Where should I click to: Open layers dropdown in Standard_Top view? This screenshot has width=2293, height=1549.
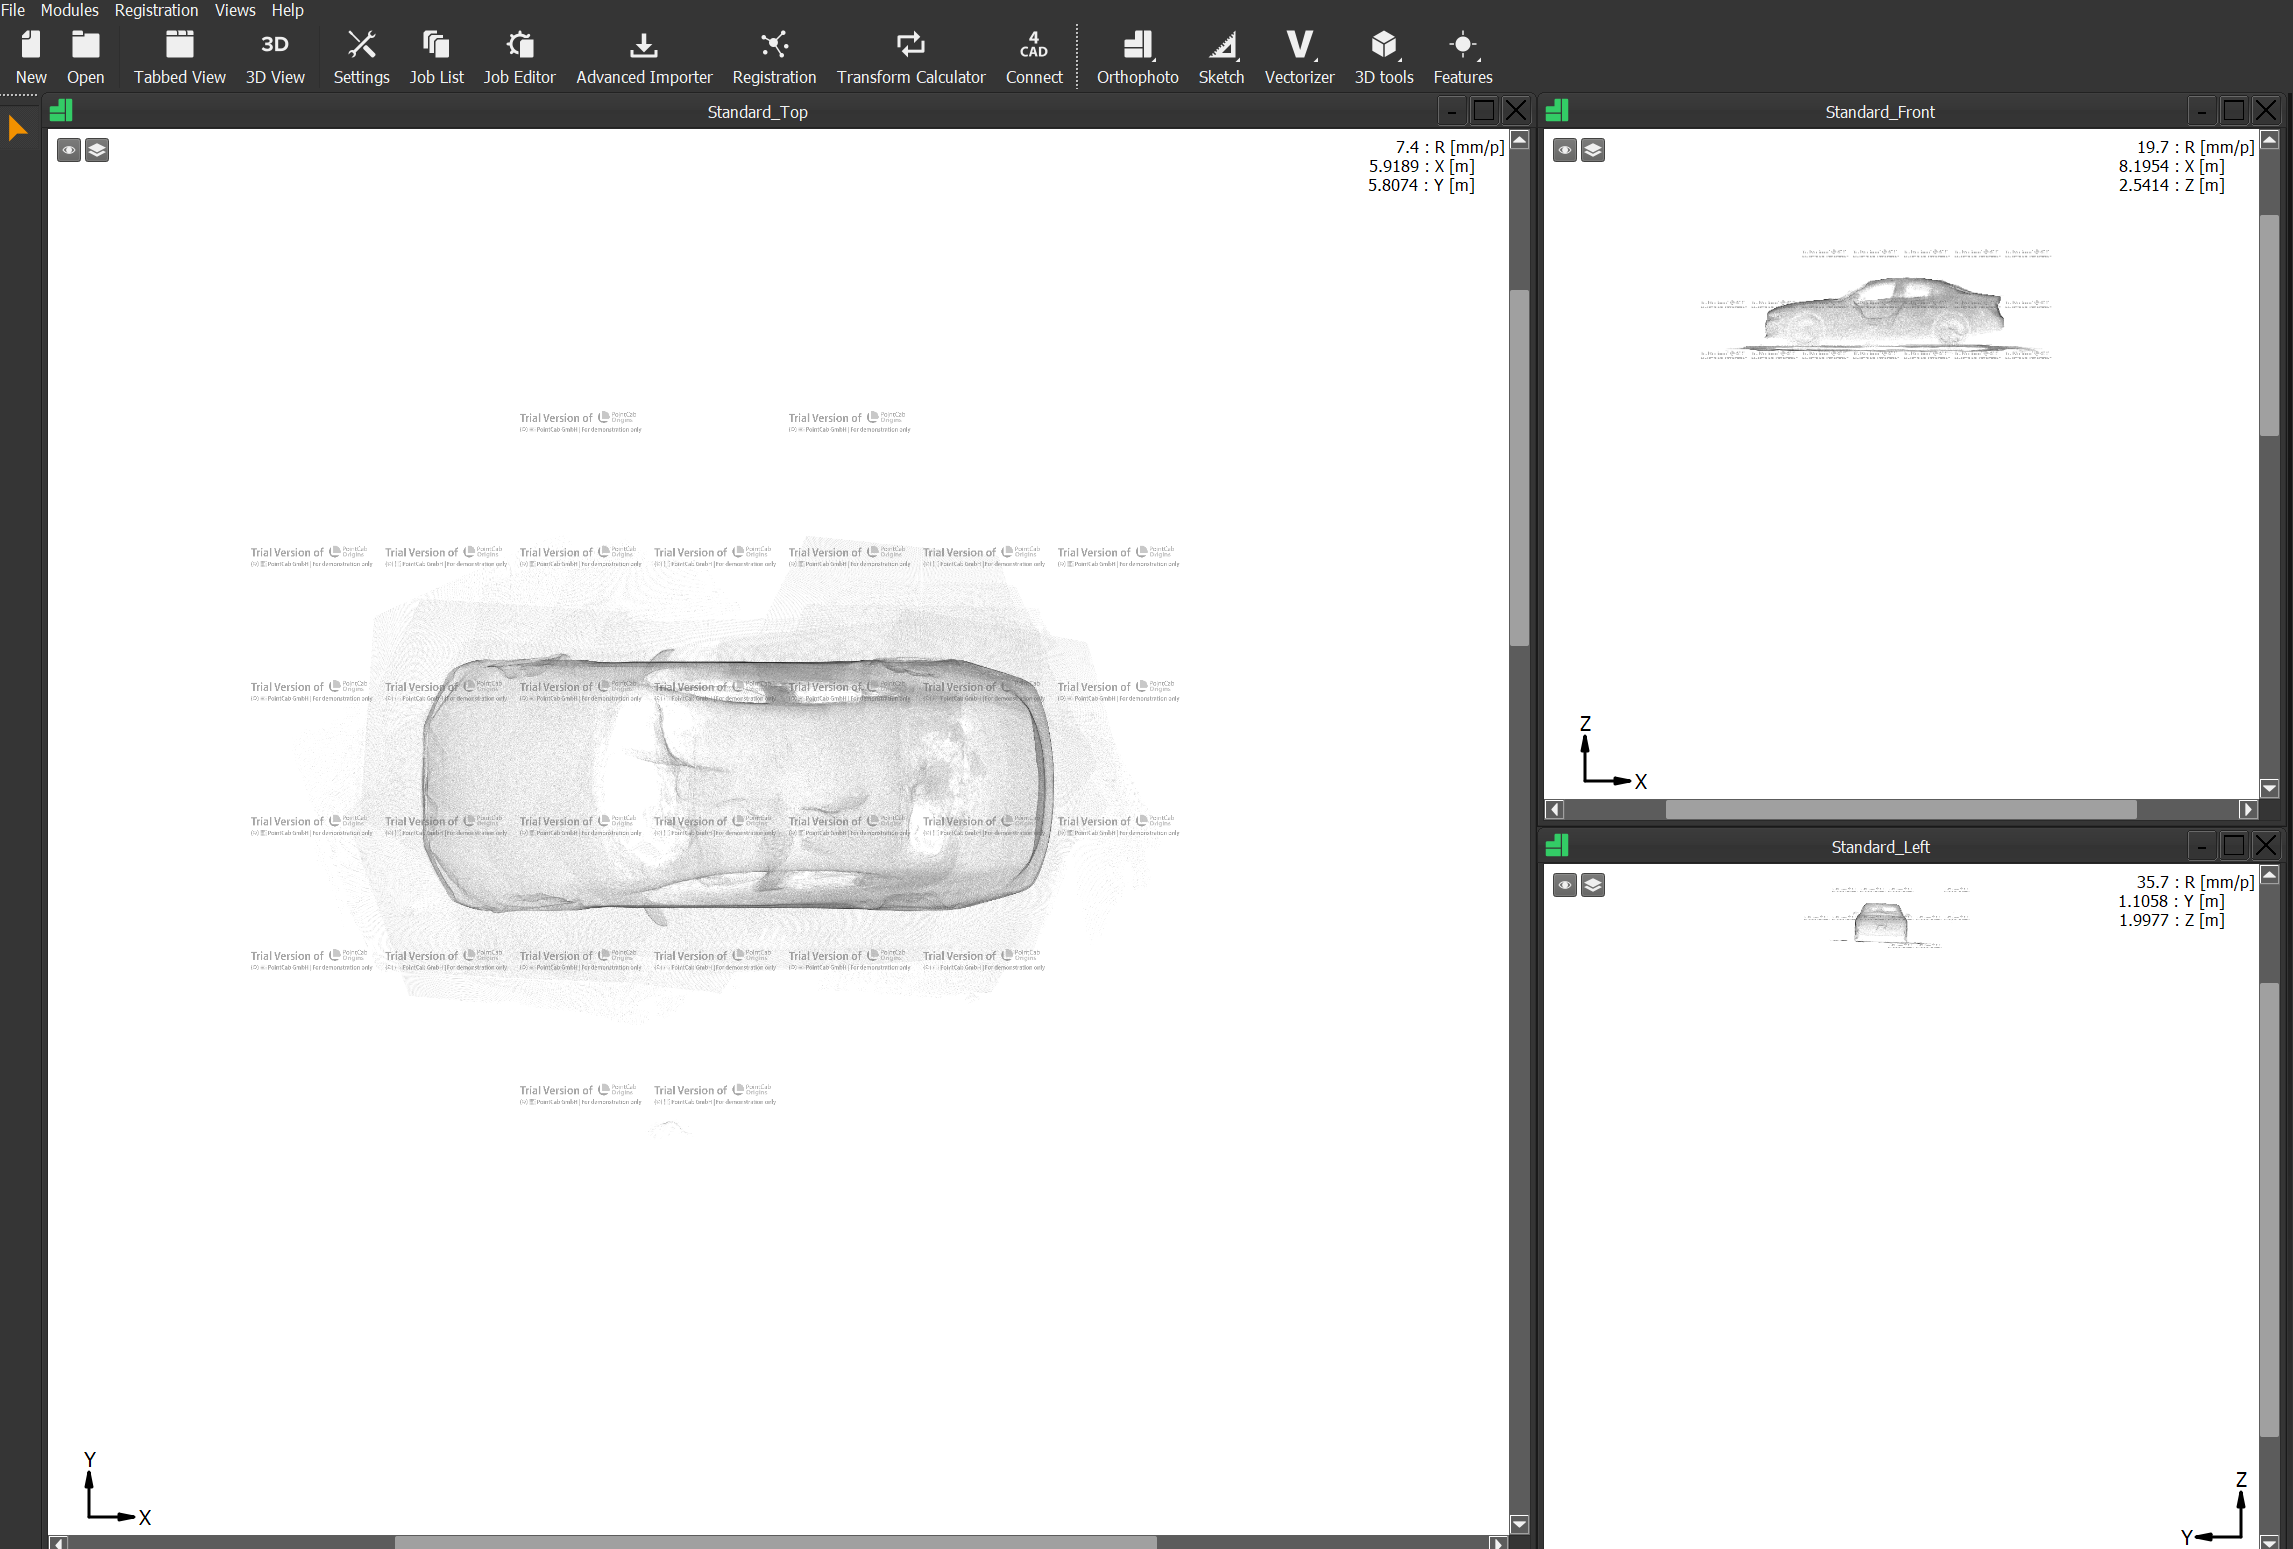[97, 150]
